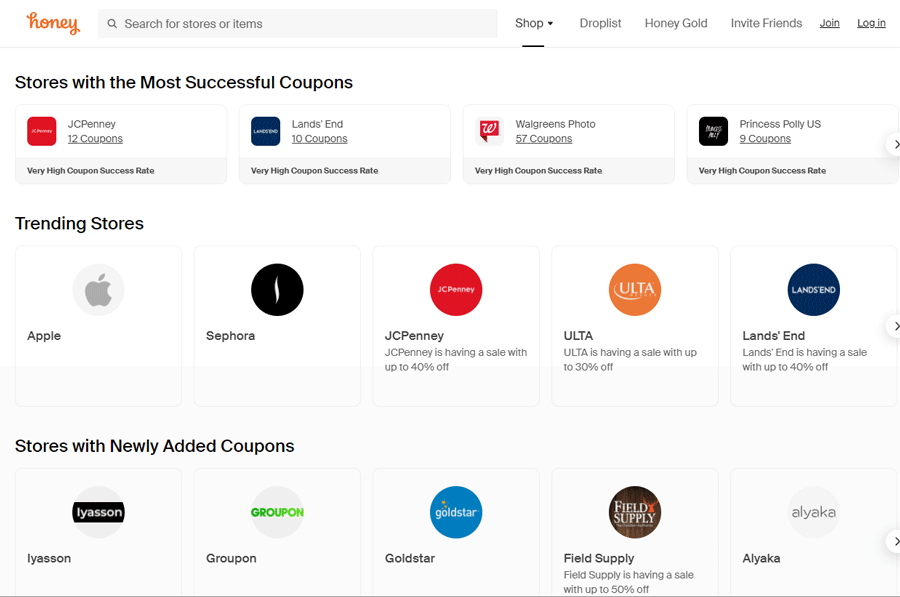Open the Iyasson logo
This screenshot has width=900, height=597.
tap(98, 512)
